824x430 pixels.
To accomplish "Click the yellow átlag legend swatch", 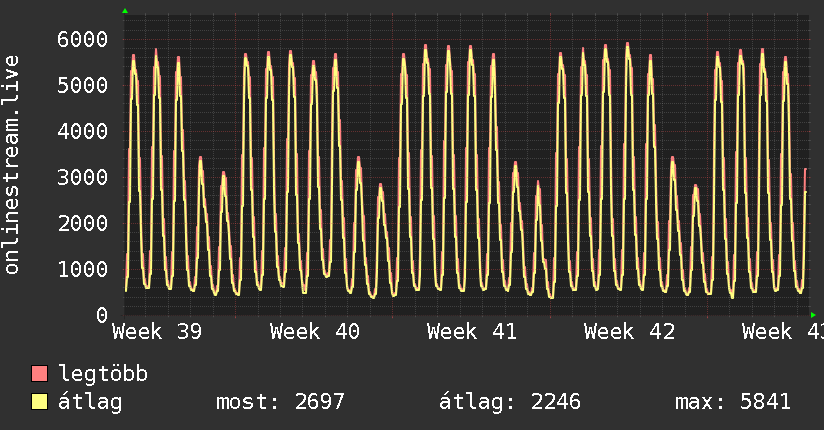I will point(39,401).
